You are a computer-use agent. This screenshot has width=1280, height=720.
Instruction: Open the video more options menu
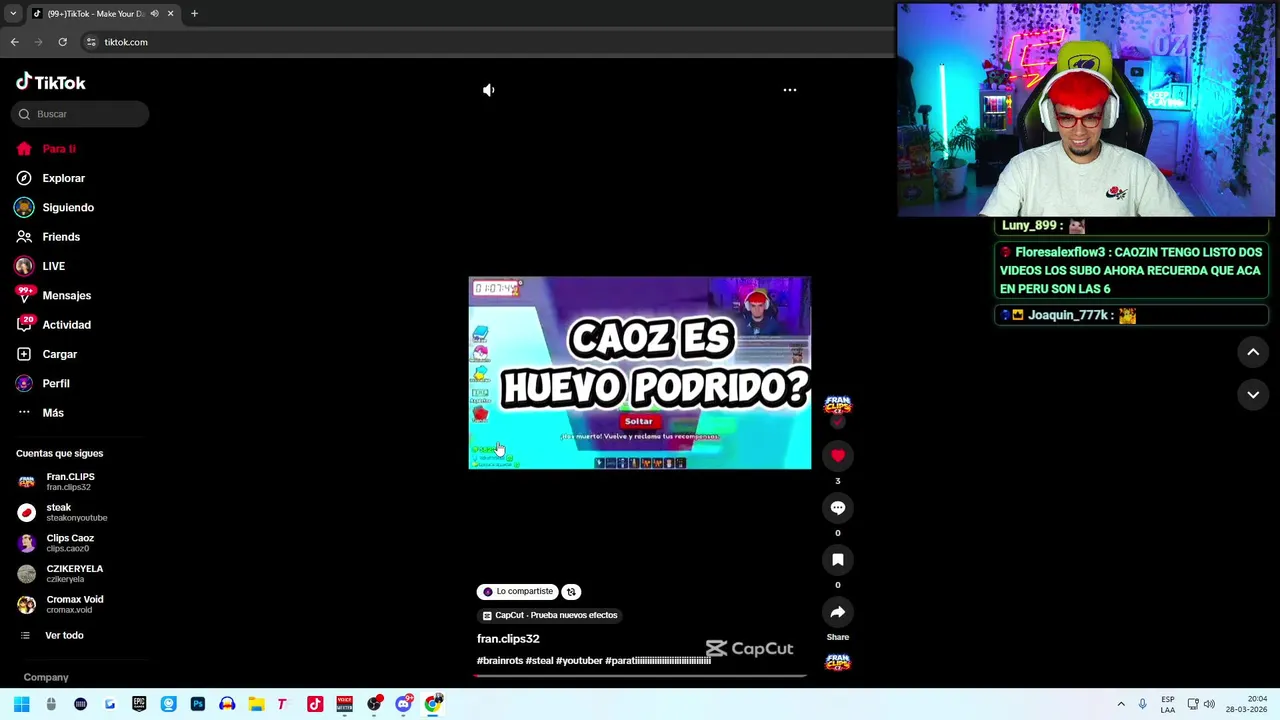[790, 90]
